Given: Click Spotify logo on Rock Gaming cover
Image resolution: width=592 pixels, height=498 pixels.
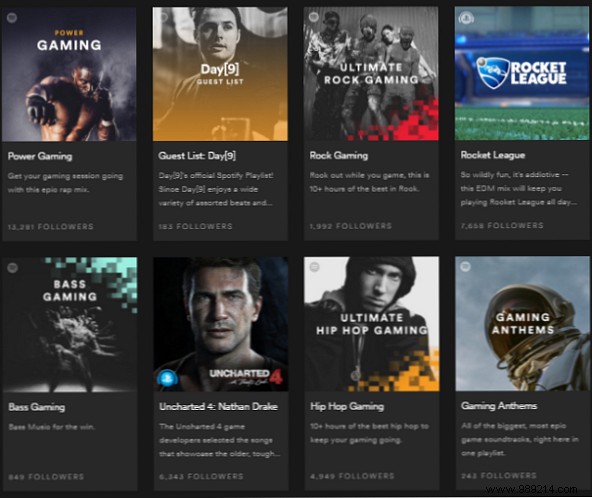Looking at the screenshot, I should coord(314,17).
